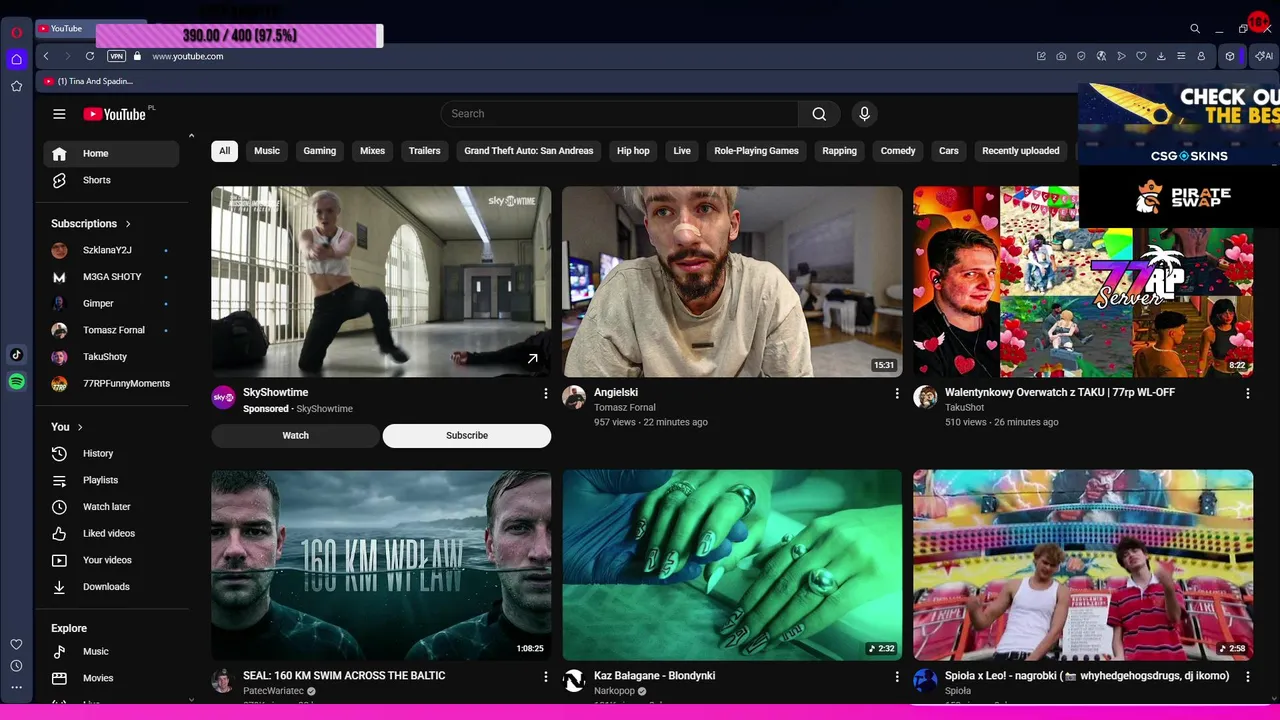Select the Recently uploaded chip
The width and height of the screenshot is (1280, 720).
[1021, 151]
